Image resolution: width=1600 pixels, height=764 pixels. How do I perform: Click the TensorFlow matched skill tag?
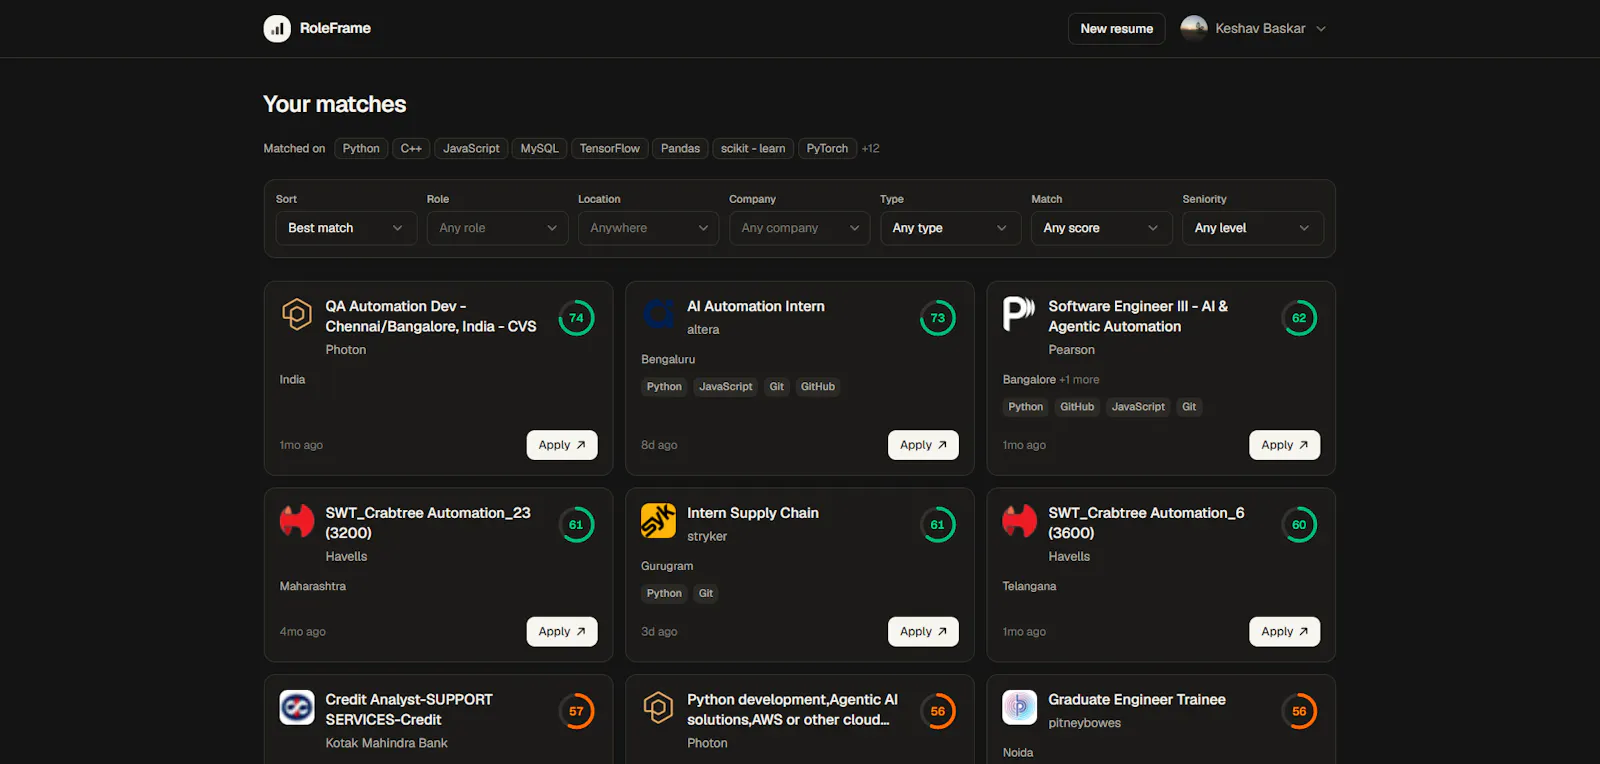[x=610, y=149]
